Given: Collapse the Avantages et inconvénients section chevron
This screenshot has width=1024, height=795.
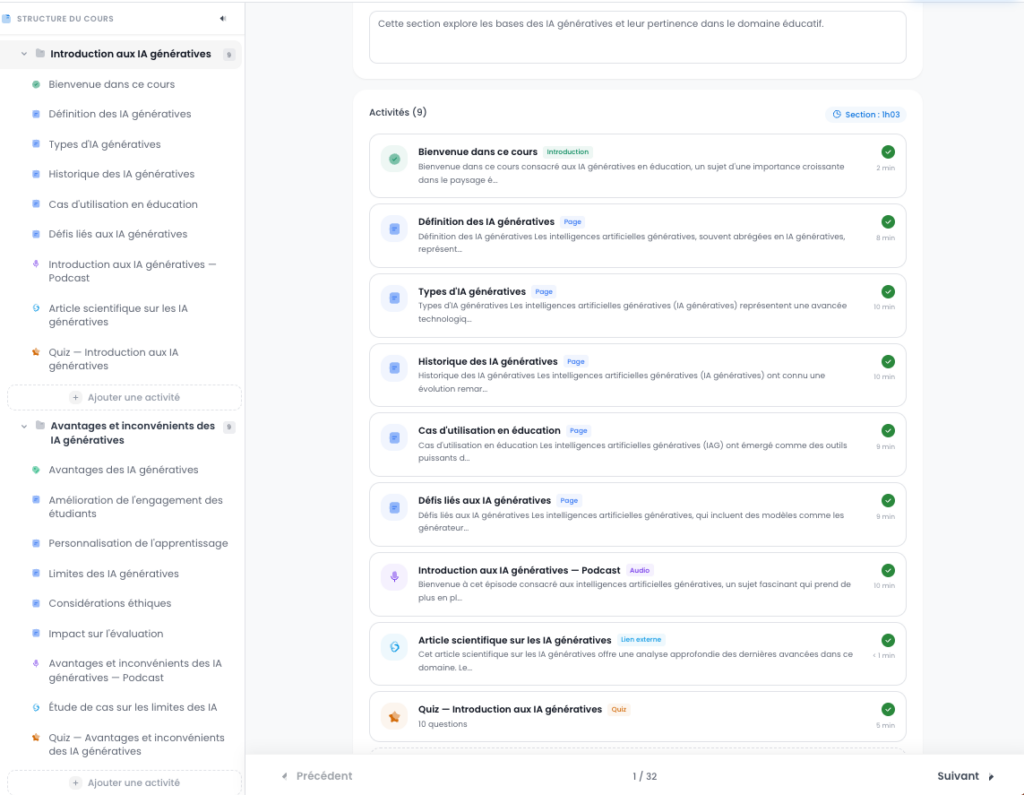Looking at the screenshot, I should tap(24, 426).
